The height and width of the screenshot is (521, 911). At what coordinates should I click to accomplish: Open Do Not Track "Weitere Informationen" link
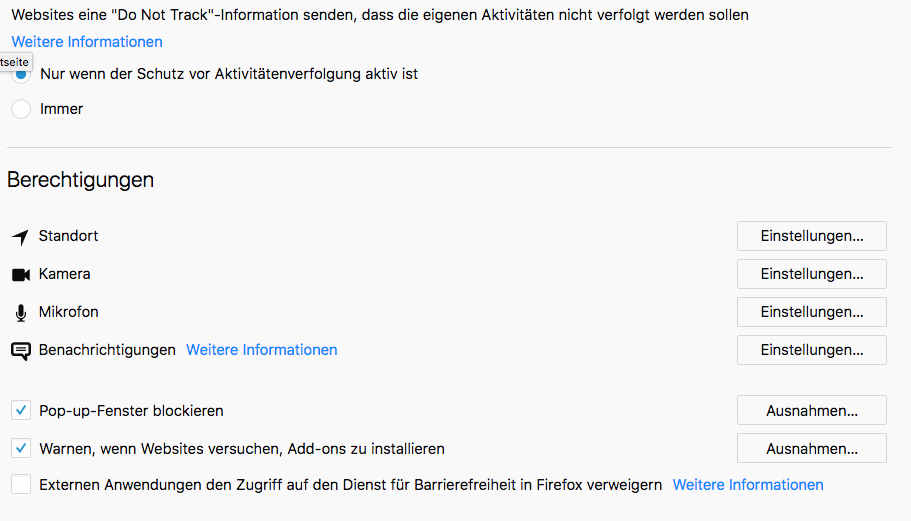click(87, 42)
